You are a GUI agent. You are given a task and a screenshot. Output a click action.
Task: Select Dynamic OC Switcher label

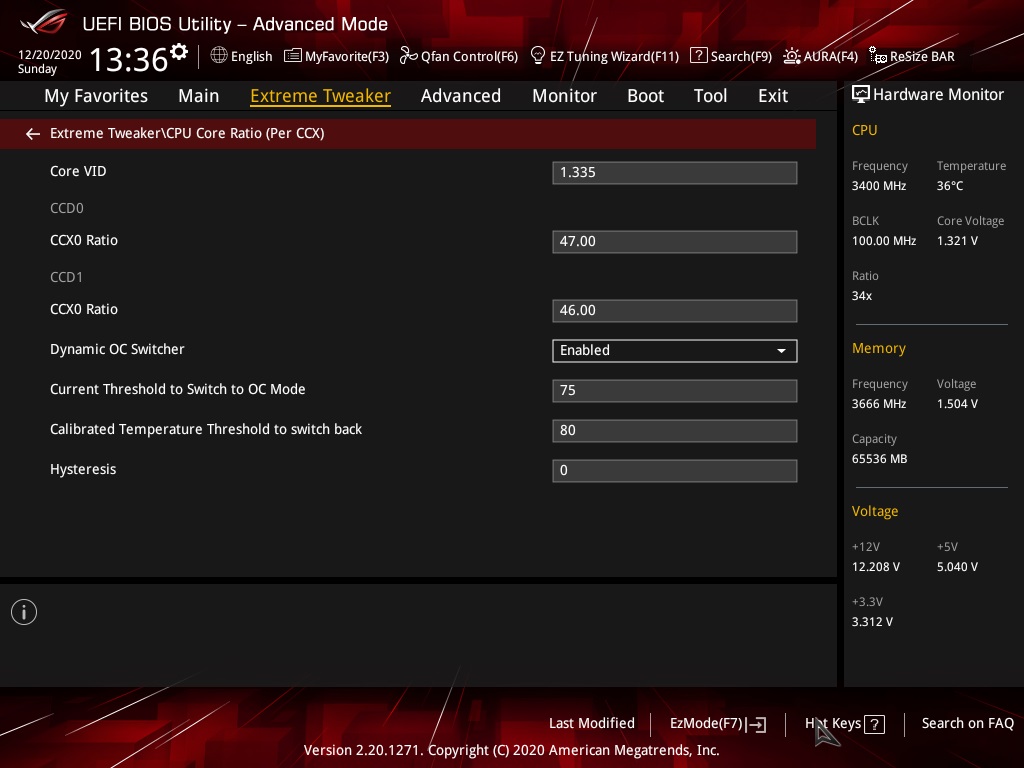[x=118, y=349]
